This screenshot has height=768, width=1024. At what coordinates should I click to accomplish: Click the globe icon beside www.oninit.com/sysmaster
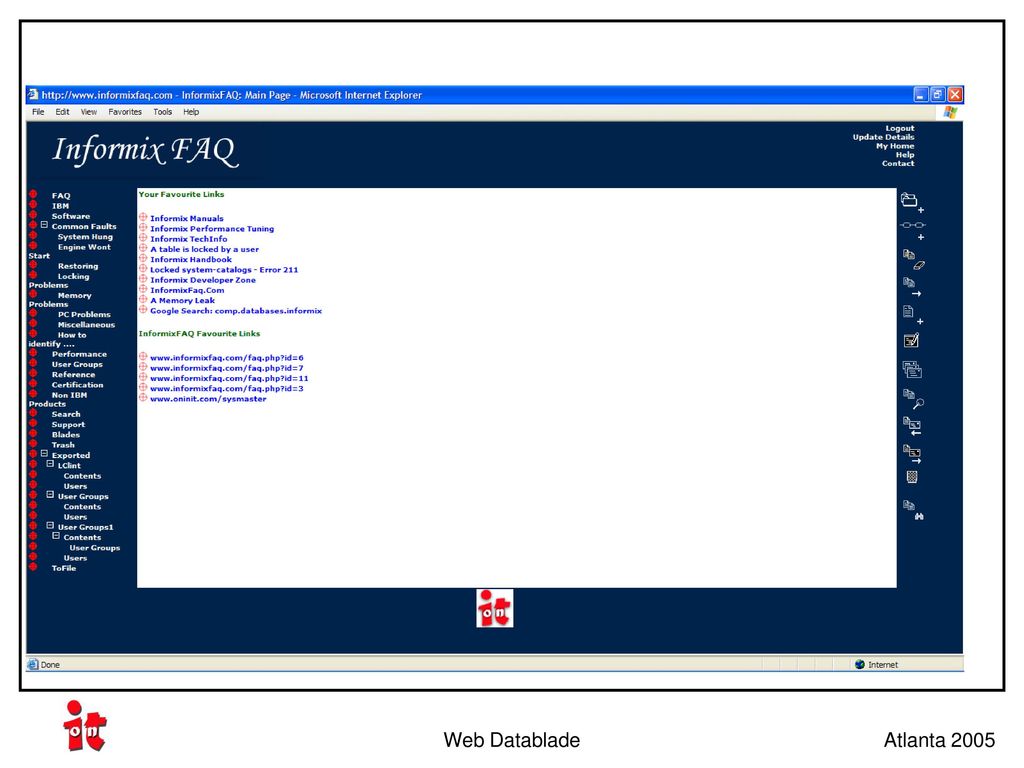coord(143,398)
